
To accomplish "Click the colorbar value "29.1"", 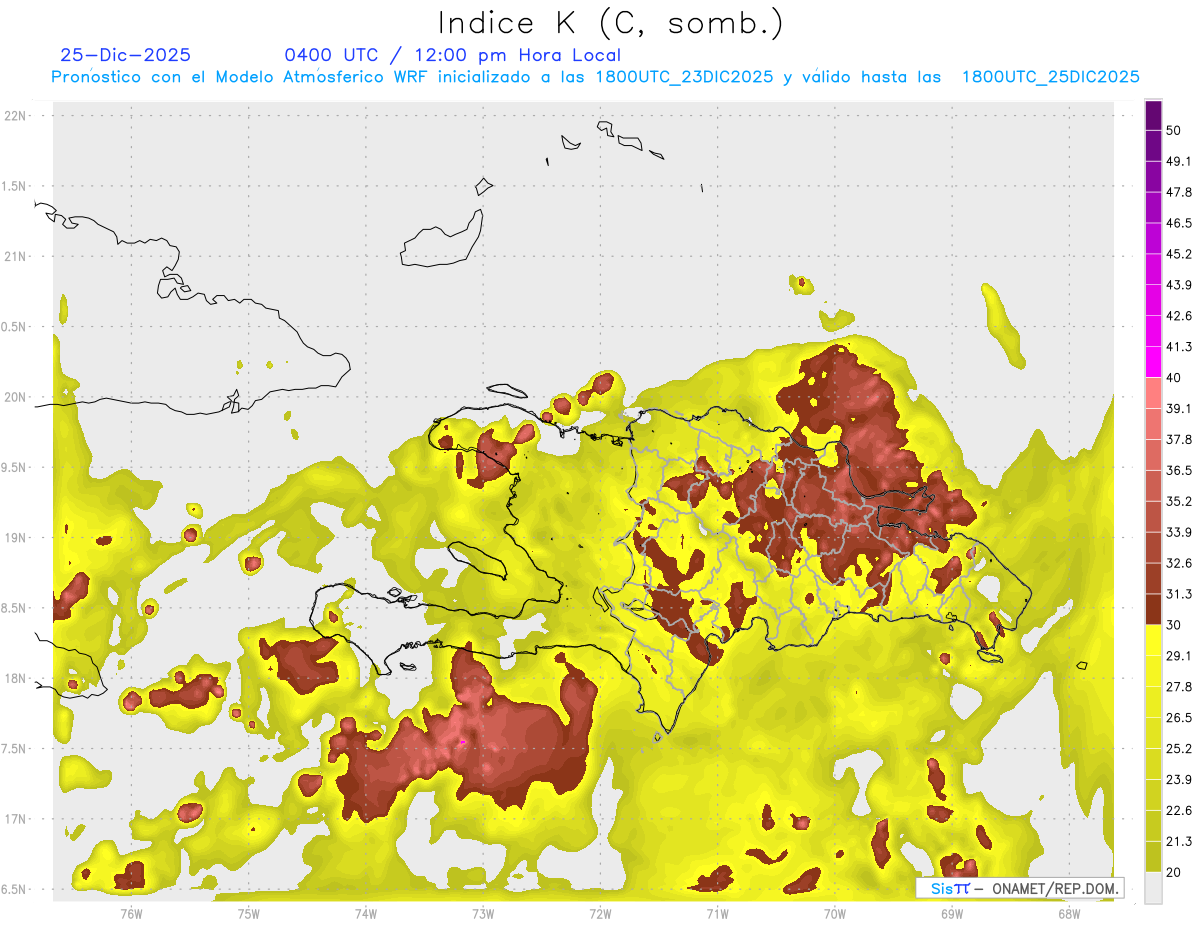I will pyautogui.click(x=1179, y=655).
